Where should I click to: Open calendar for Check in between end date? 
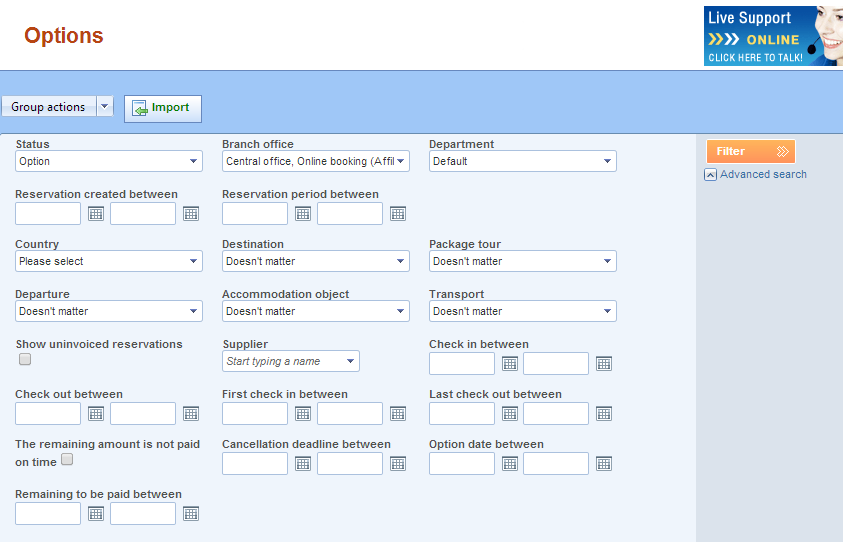click(x=604, y=363)
